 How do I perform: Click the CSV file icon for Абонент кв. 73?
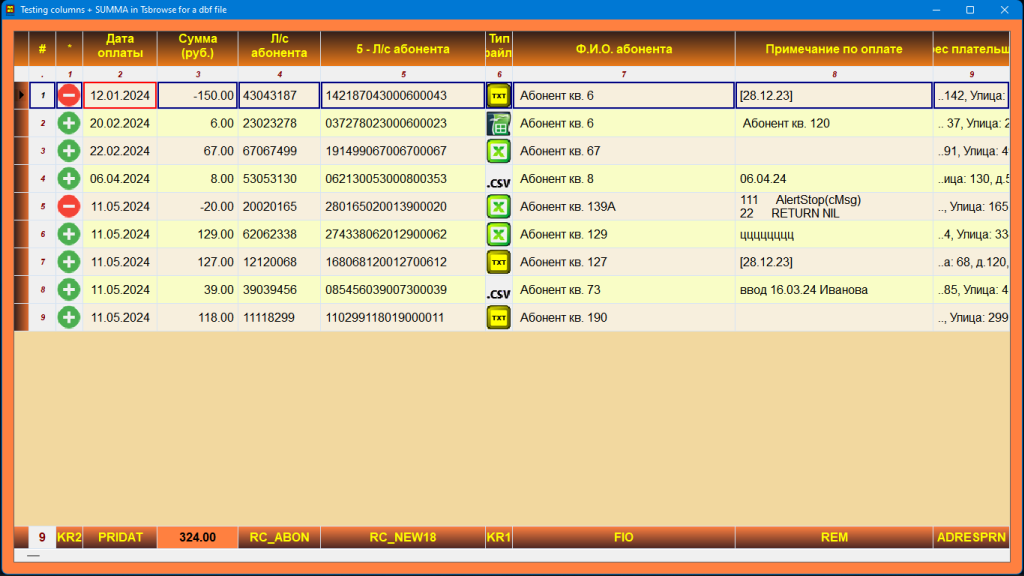498,293
